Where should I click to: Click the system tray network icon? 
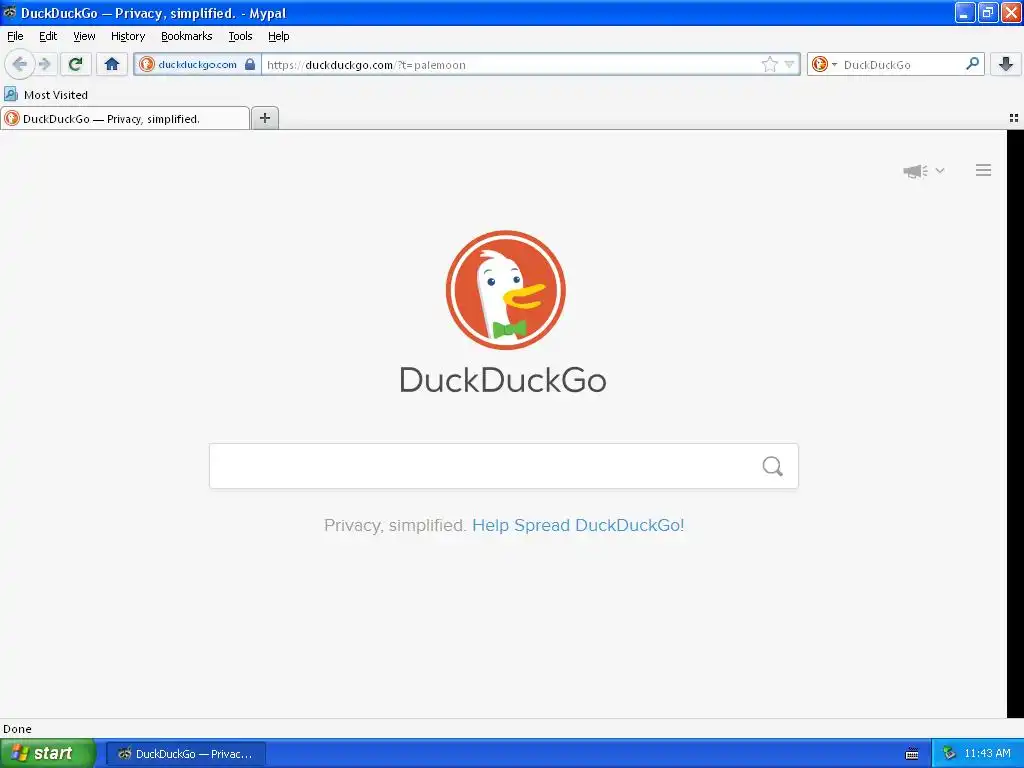click(x=950, y=754)
